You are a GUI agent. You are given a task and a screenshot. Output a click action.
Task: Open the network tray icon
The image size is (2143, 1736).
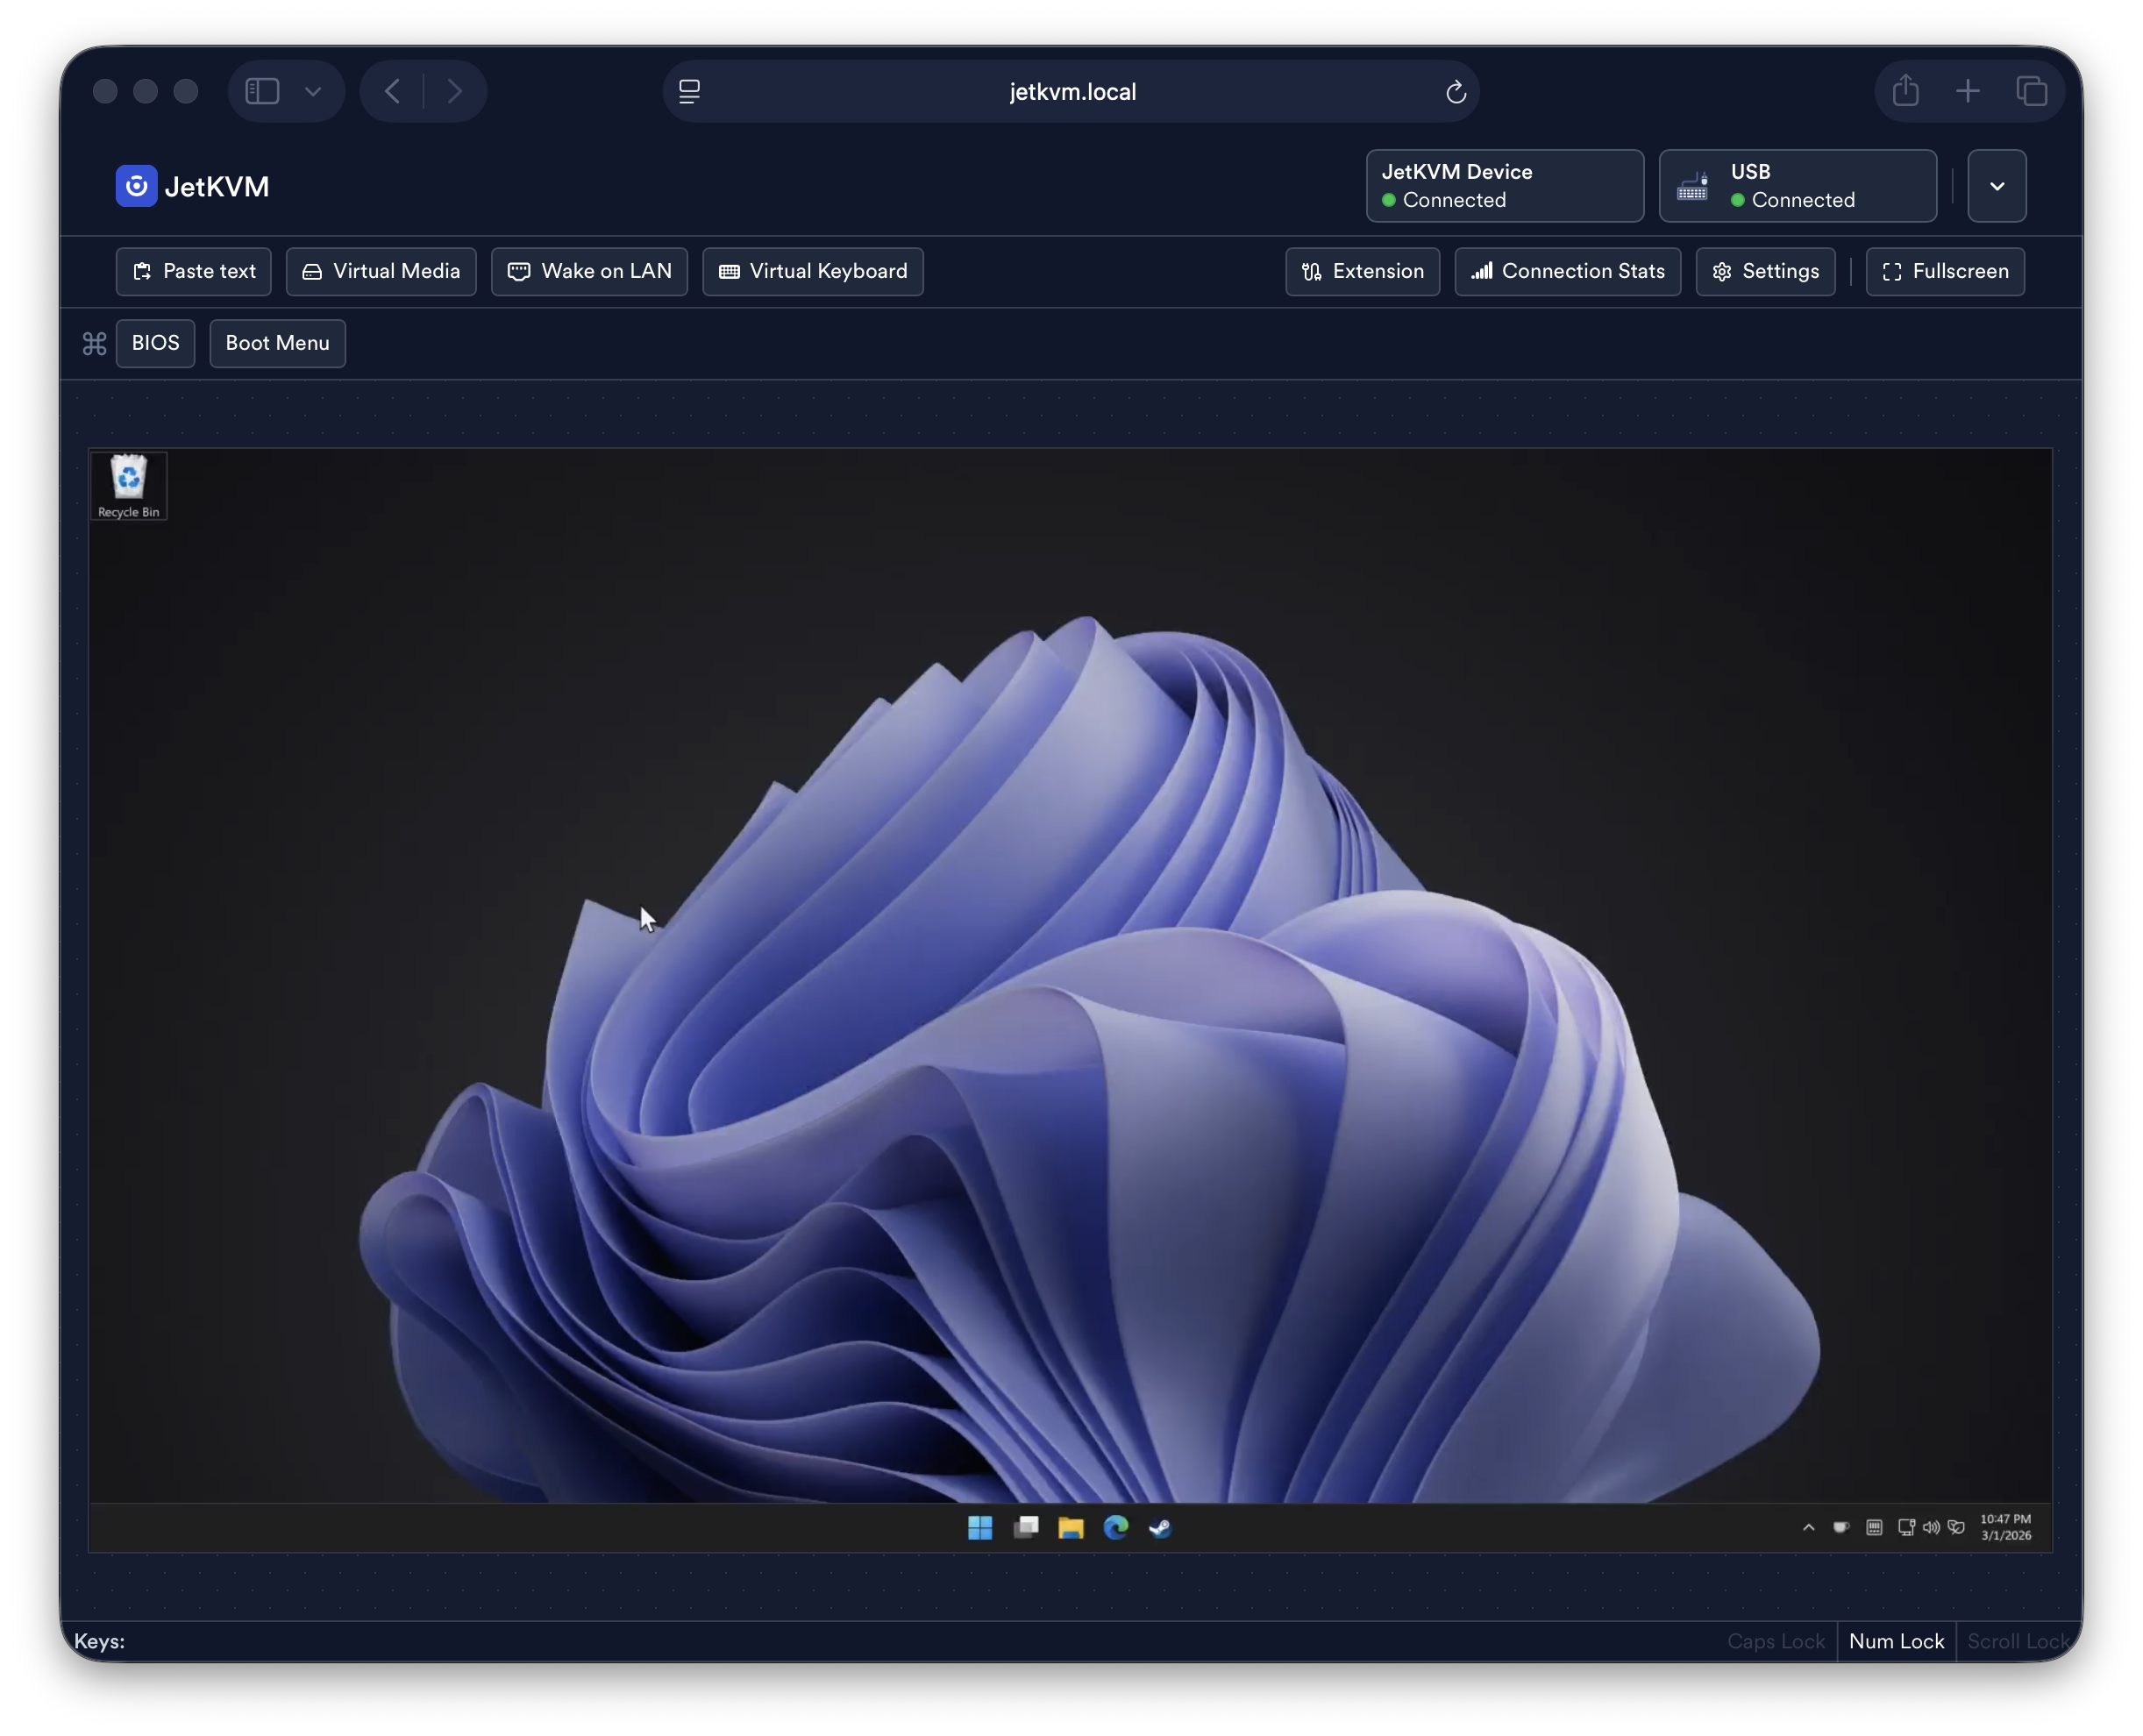pos(1907,1528)
